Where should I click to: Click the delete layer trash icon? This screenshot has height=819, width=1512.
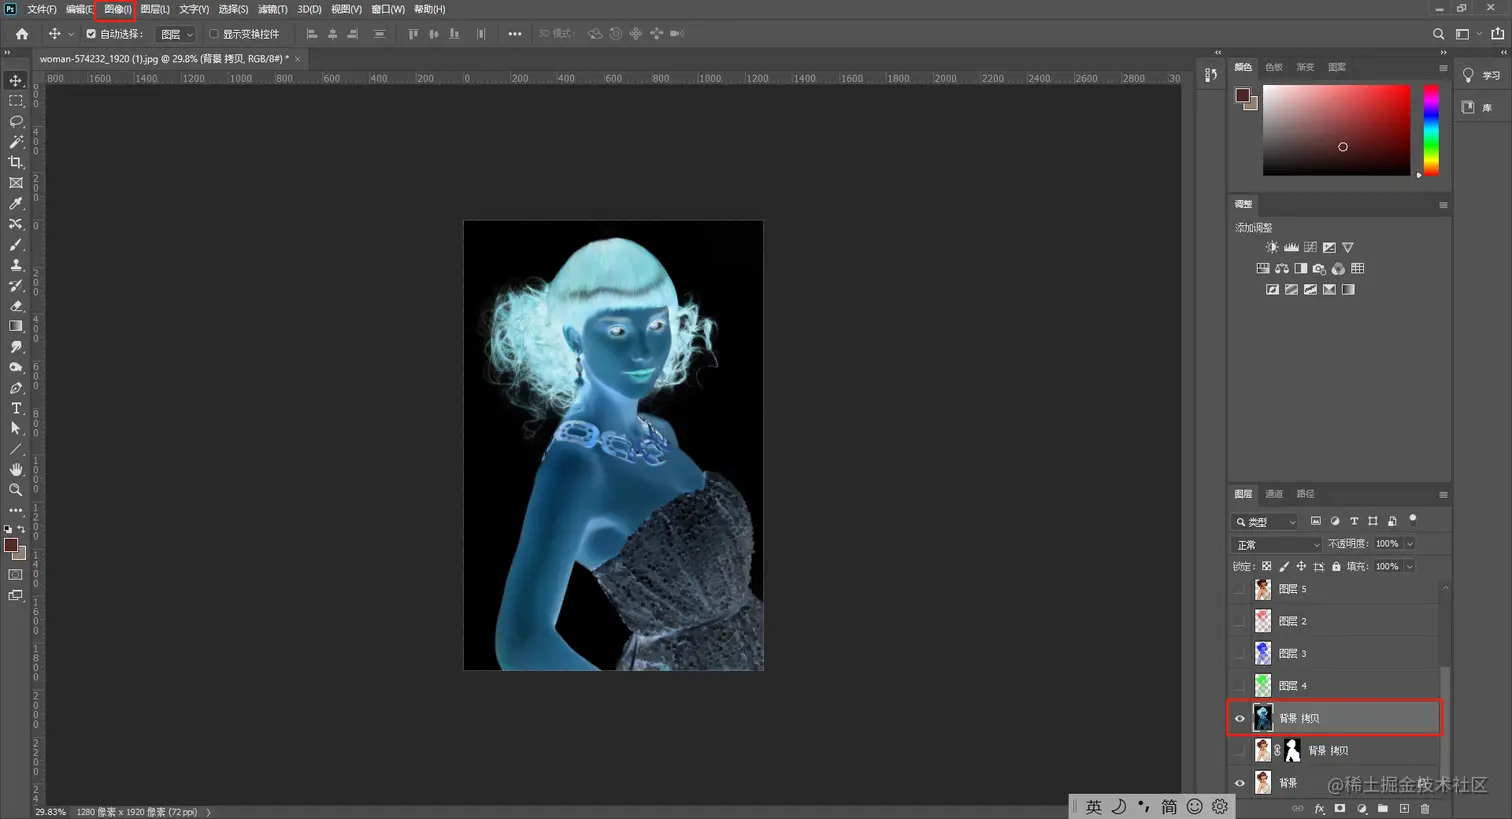point(1425,808)
